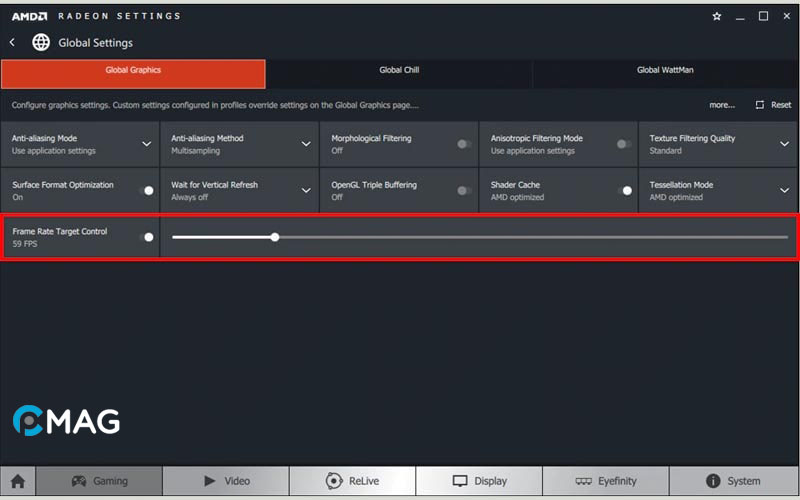Click the Gaming controller icon

click(79, 481)
